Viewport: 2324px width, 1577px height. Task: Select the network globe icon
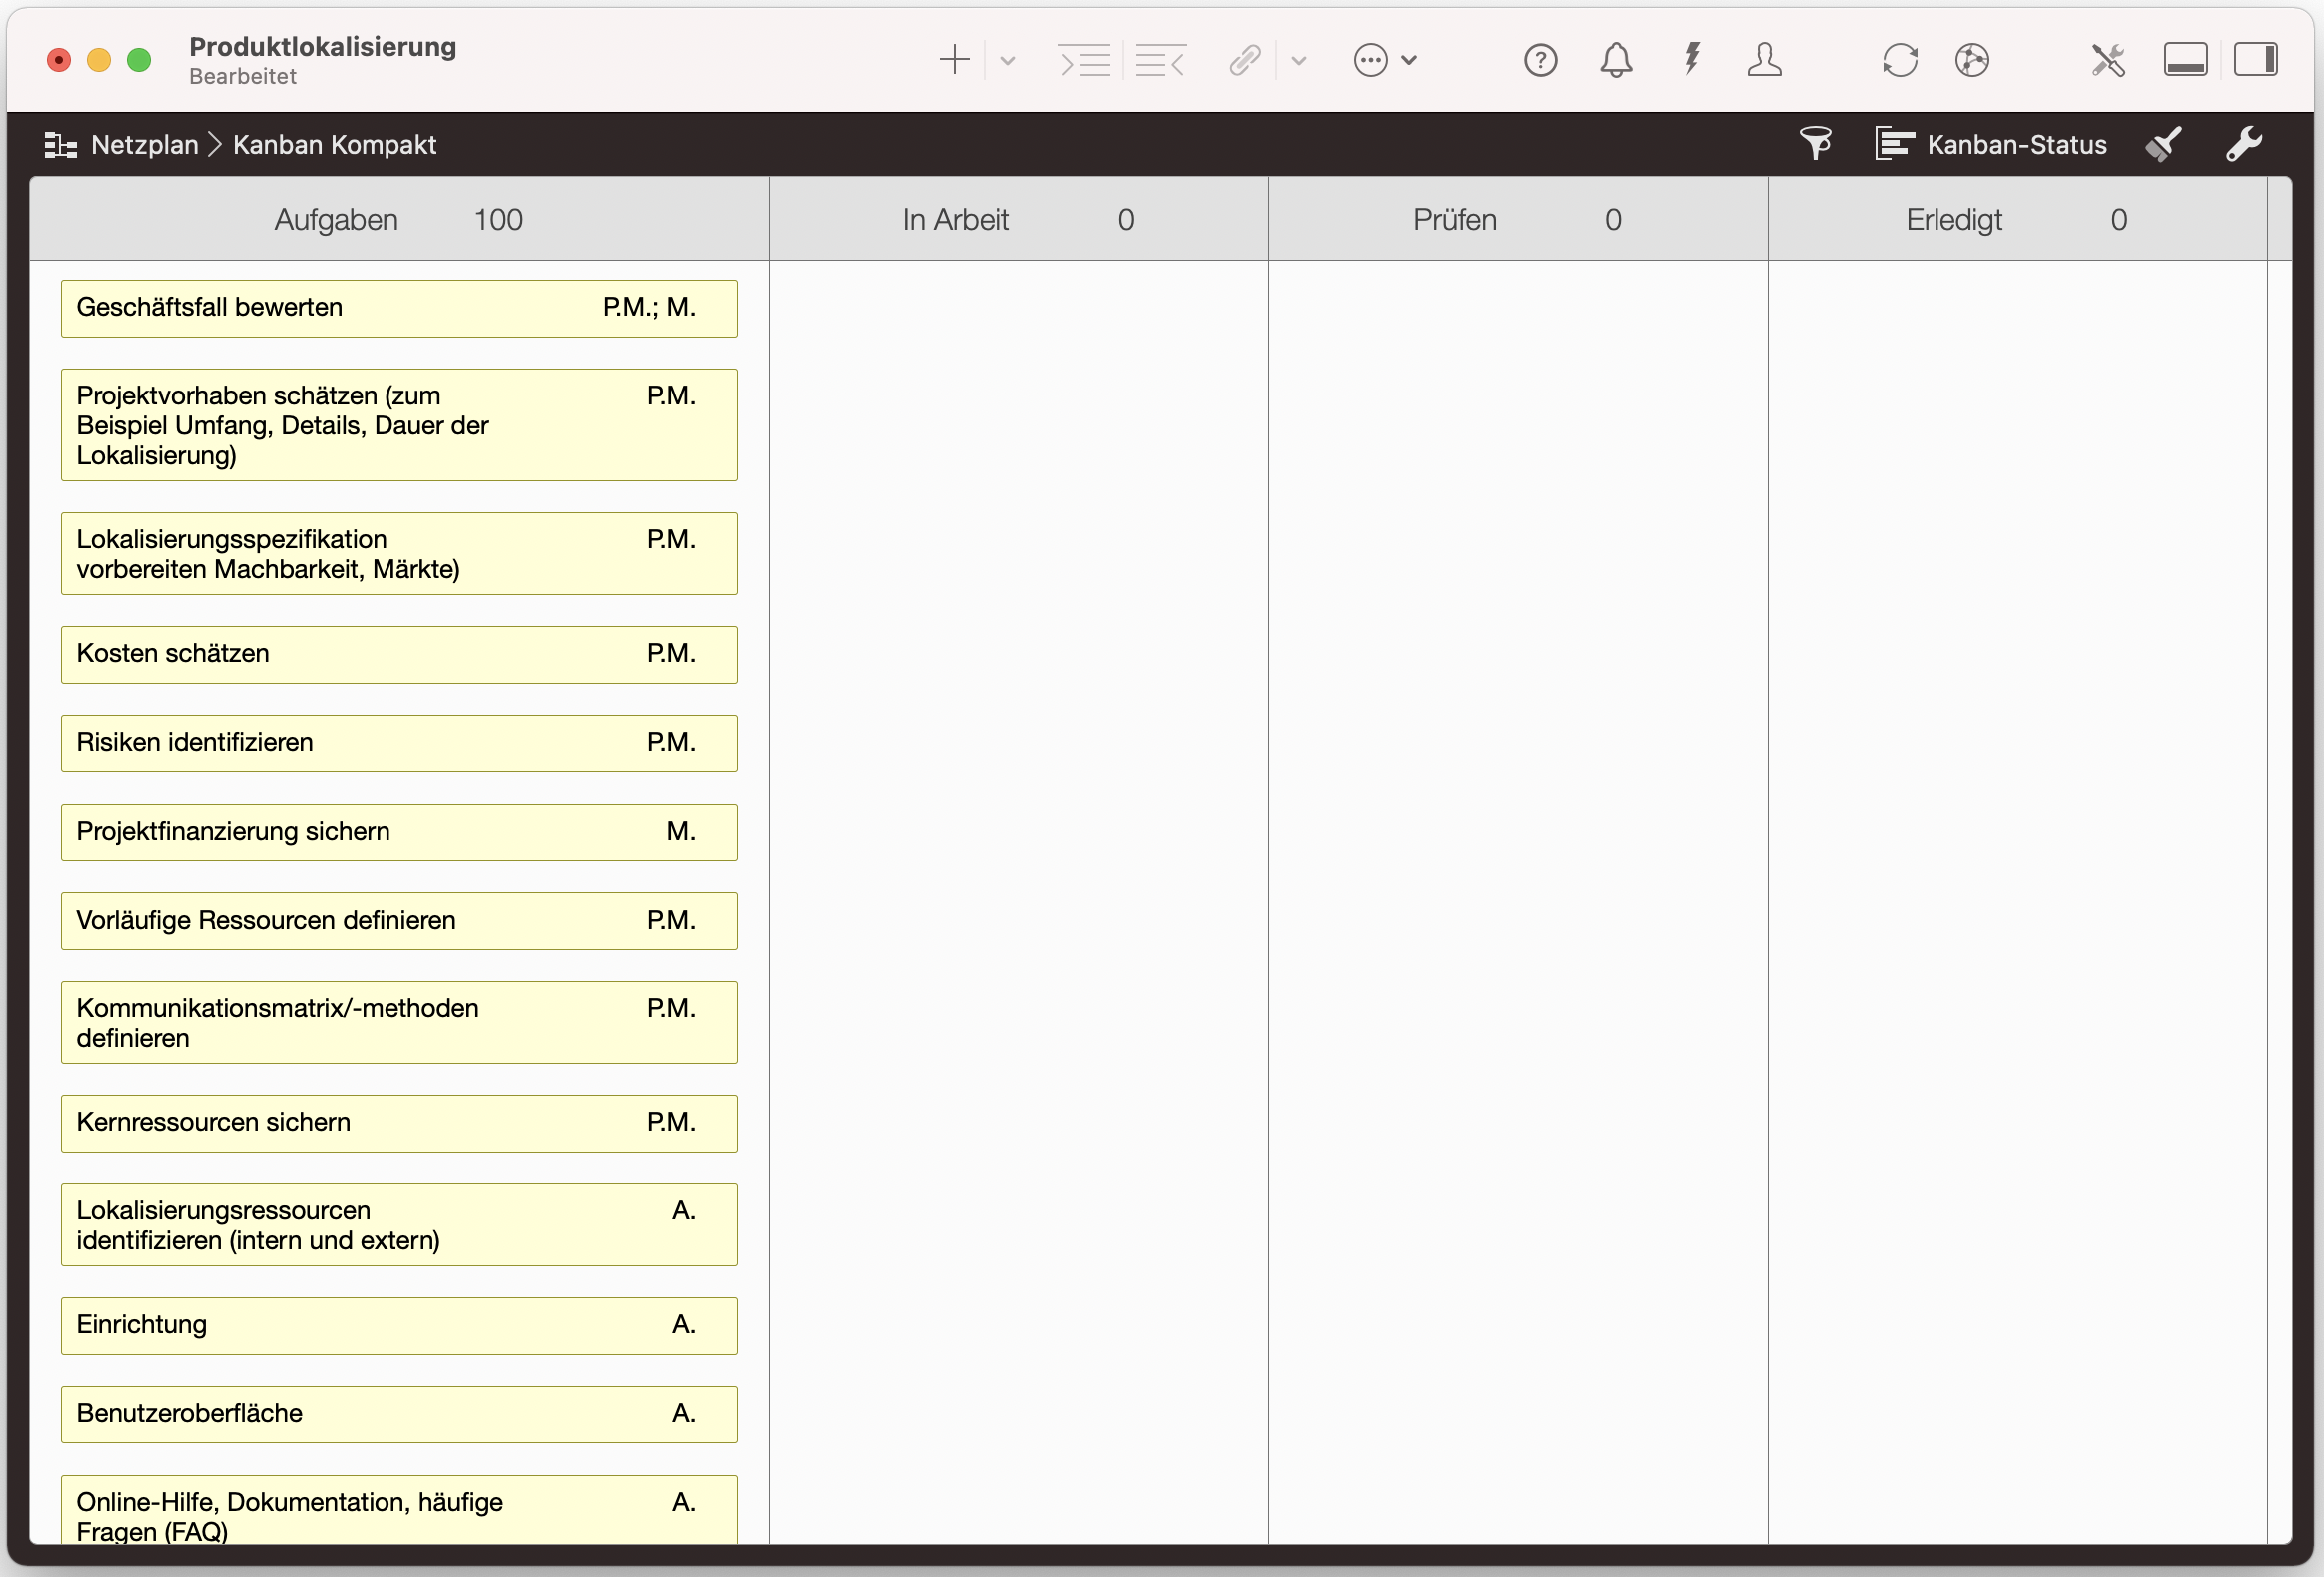click(1973, 60)
